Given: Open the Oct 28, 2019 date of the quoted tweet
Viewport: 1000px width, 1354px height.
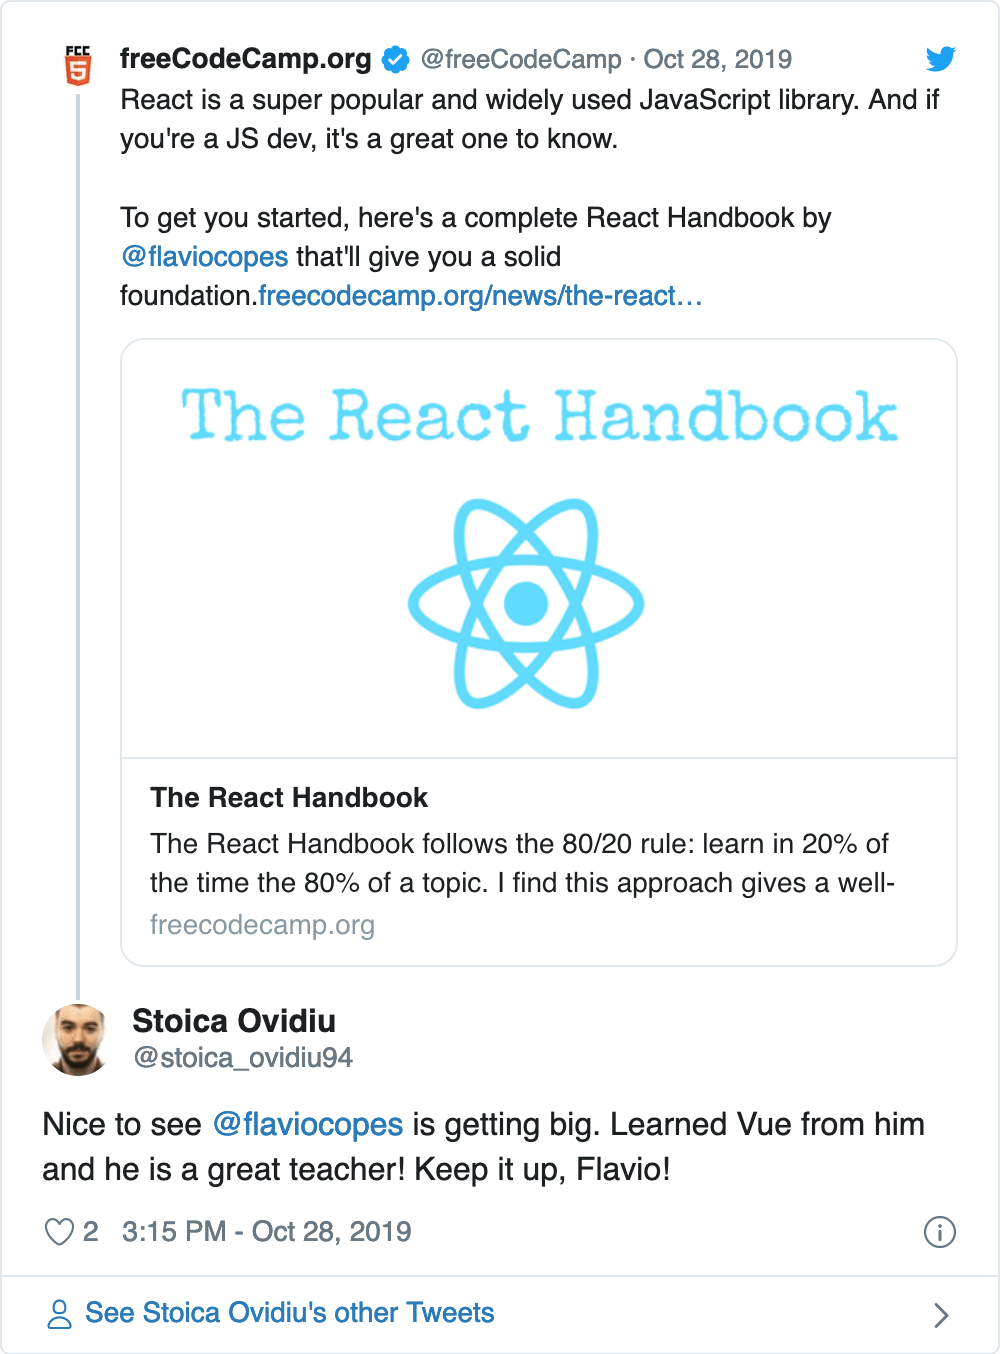Looking at the screenshot, I should click(x=717, y=60).
